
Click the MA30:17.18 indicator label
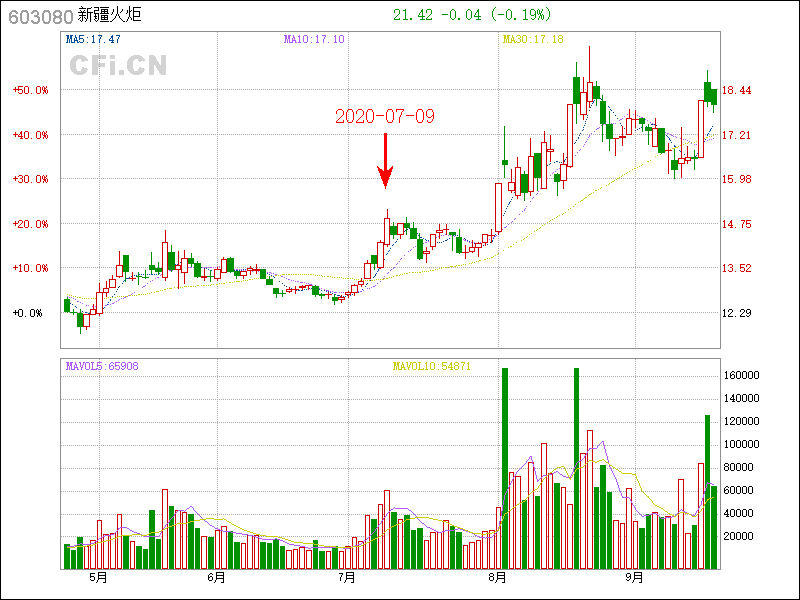coord(533,39)
